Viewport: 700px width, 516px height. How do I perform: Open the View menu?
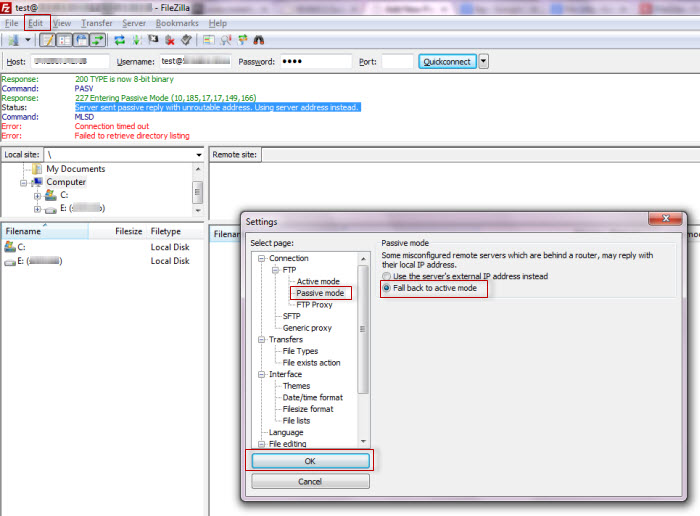point(62,23)
